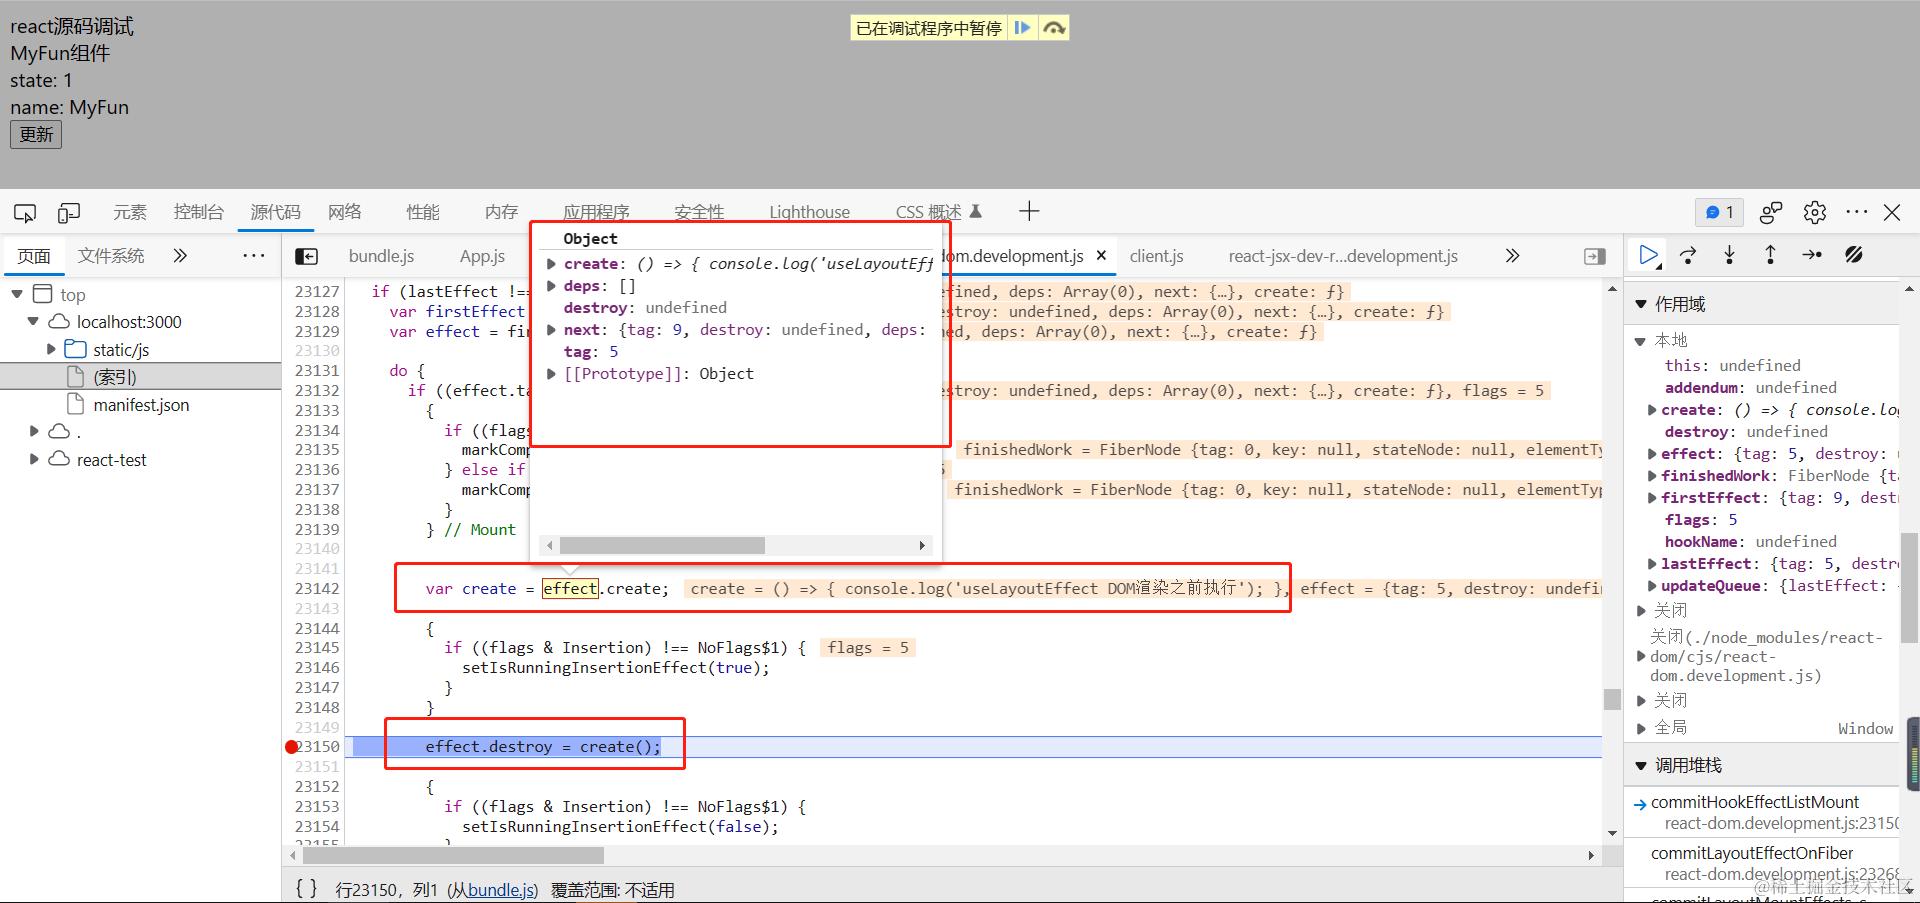
Task: Expand the static/js folder
Action: pyautogui.click(x=51, y=349)
